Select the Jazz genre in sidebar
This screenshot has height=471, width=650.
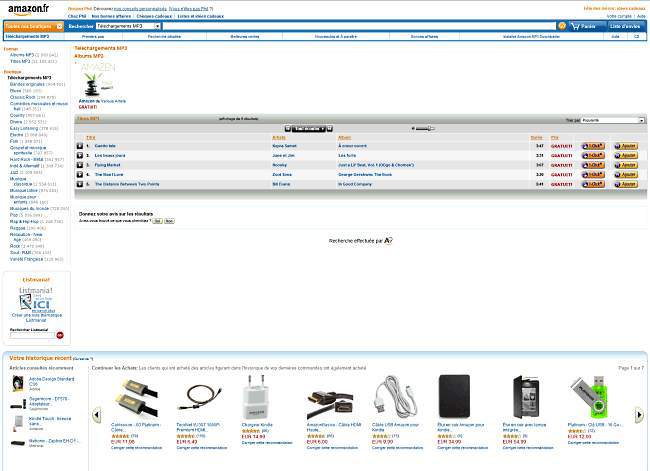(x=14, y=172)
